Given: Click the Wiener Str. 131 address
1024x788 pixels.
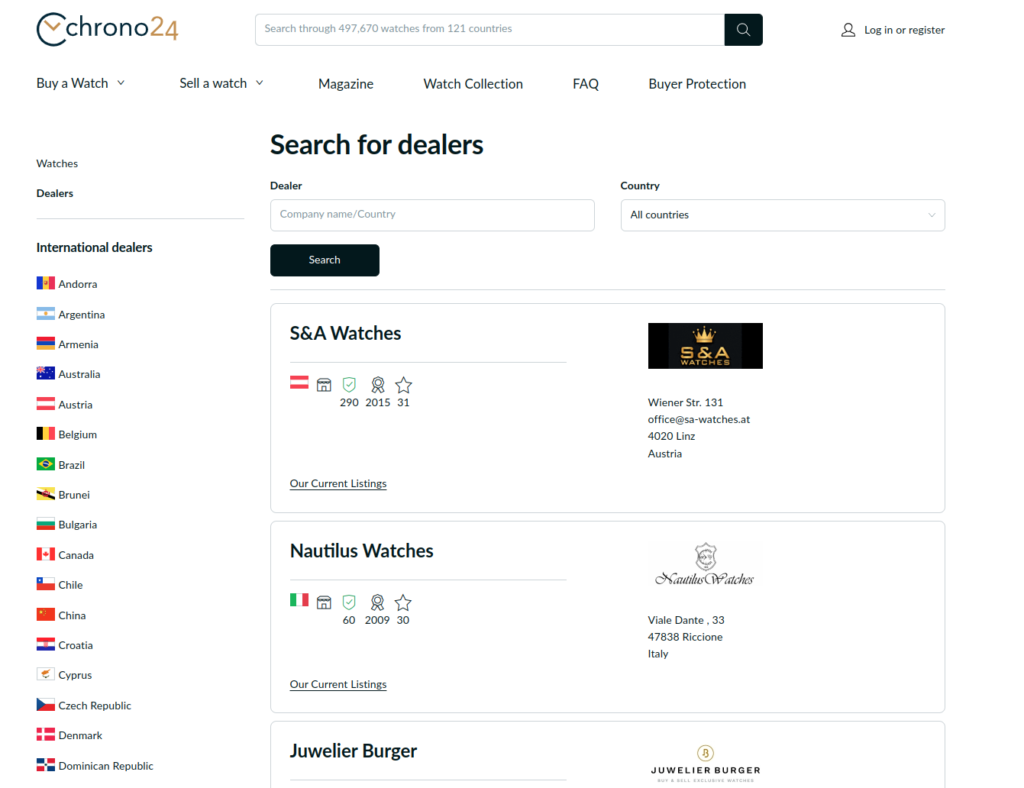Looking at the screenshot, I should point(685,402).
